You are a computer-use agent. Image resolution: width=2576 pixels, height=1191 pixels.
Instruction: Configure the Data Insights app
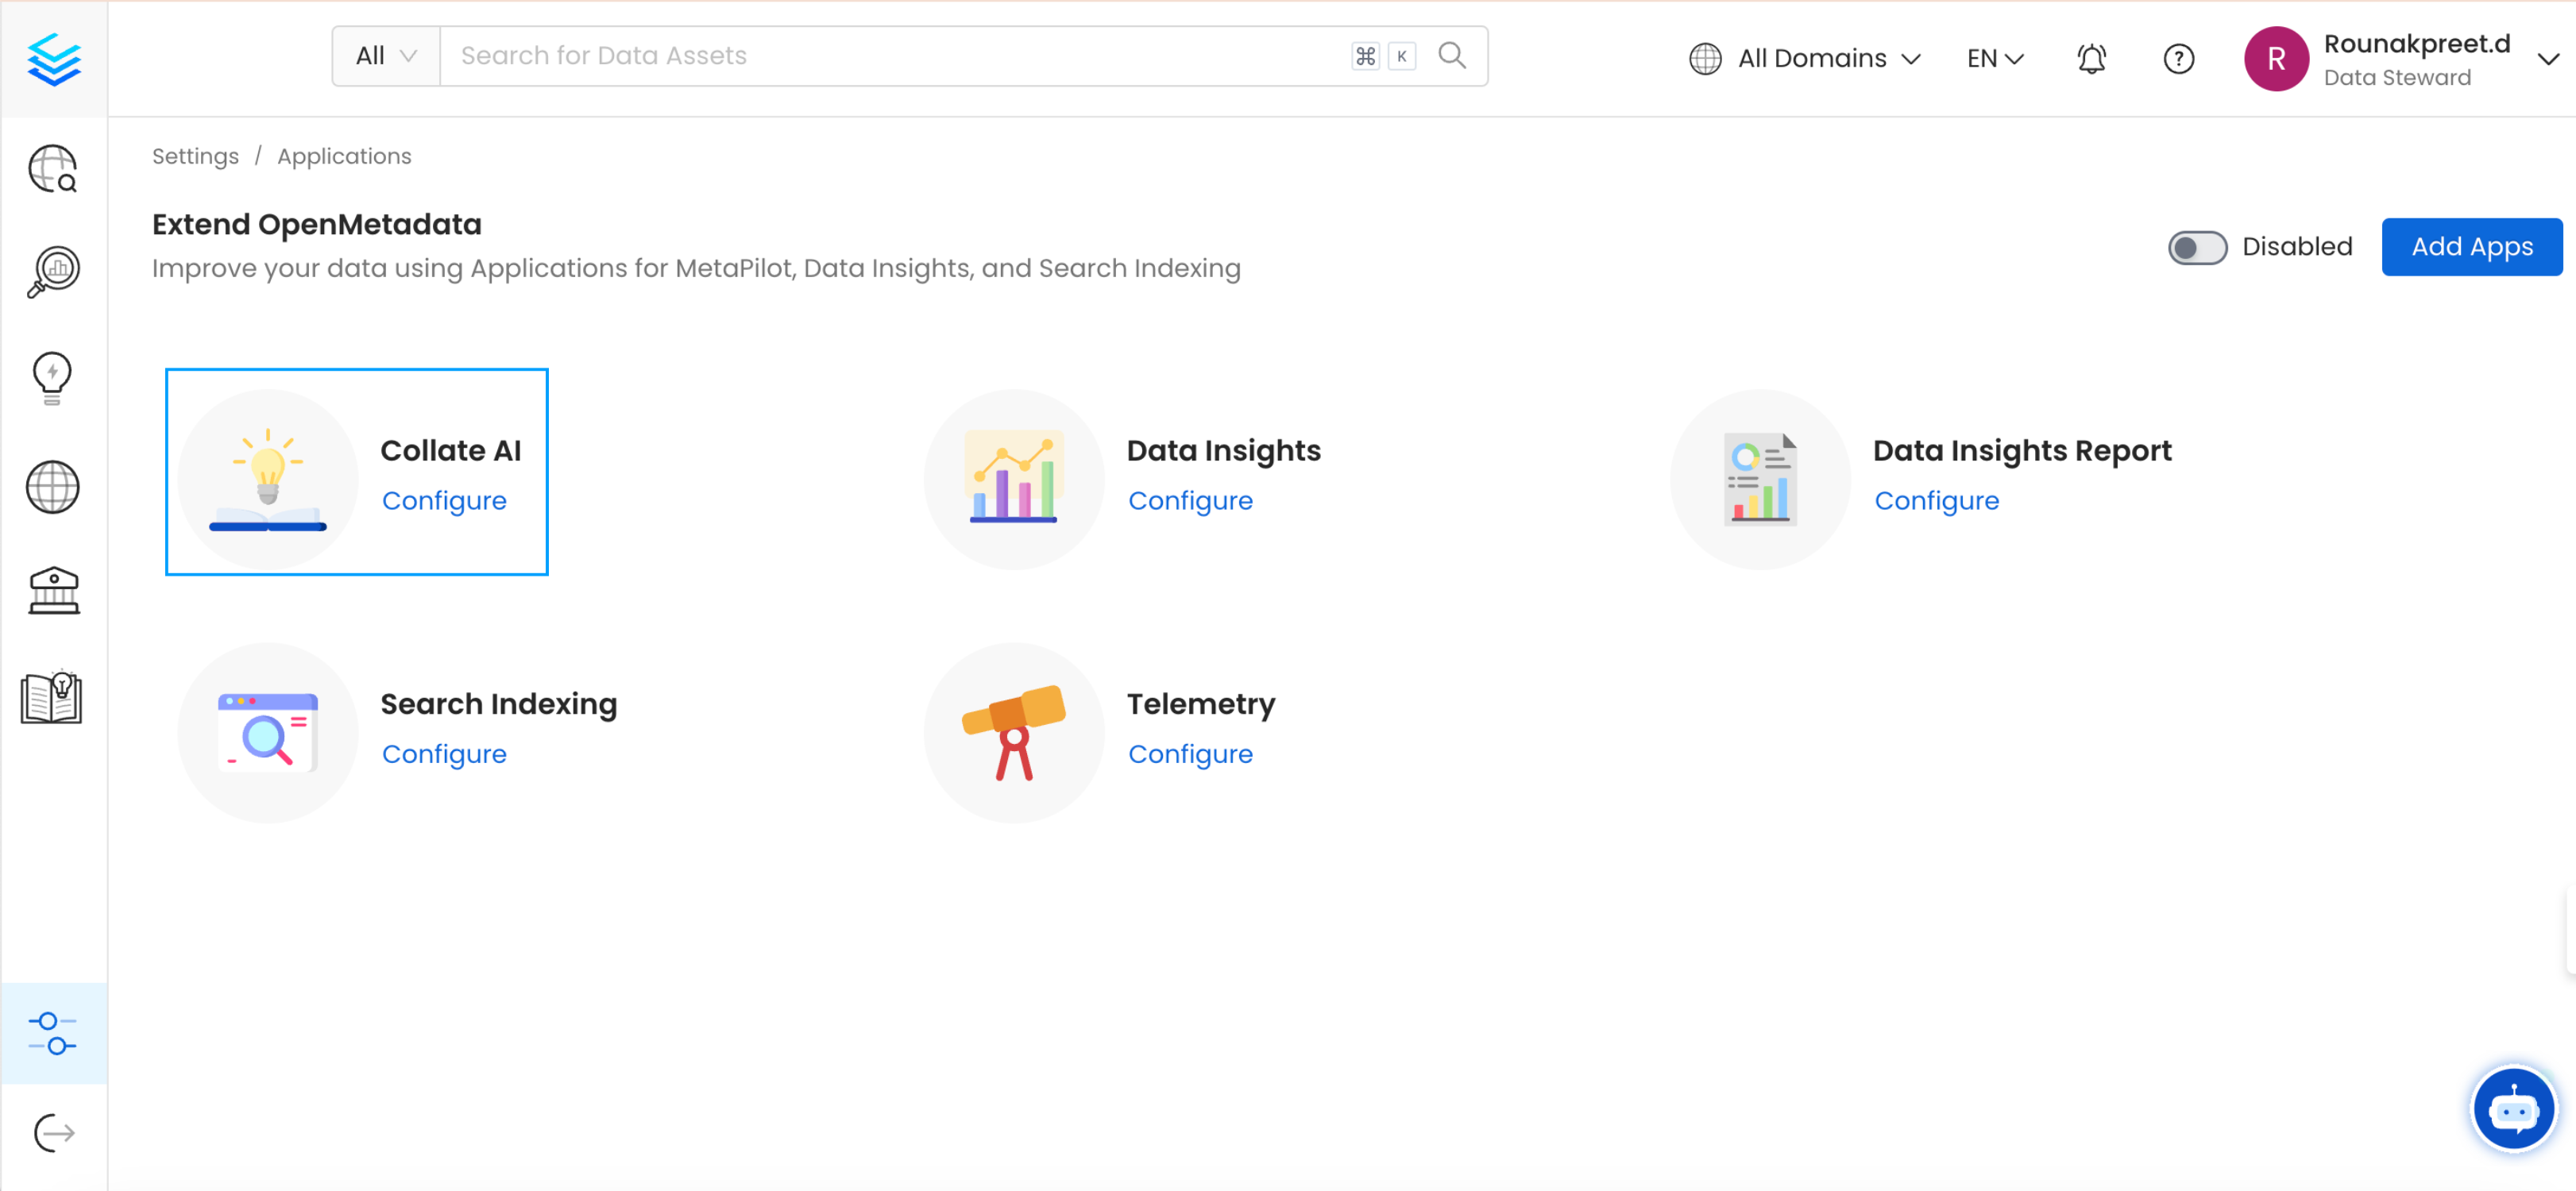(x=1190, y=500)
